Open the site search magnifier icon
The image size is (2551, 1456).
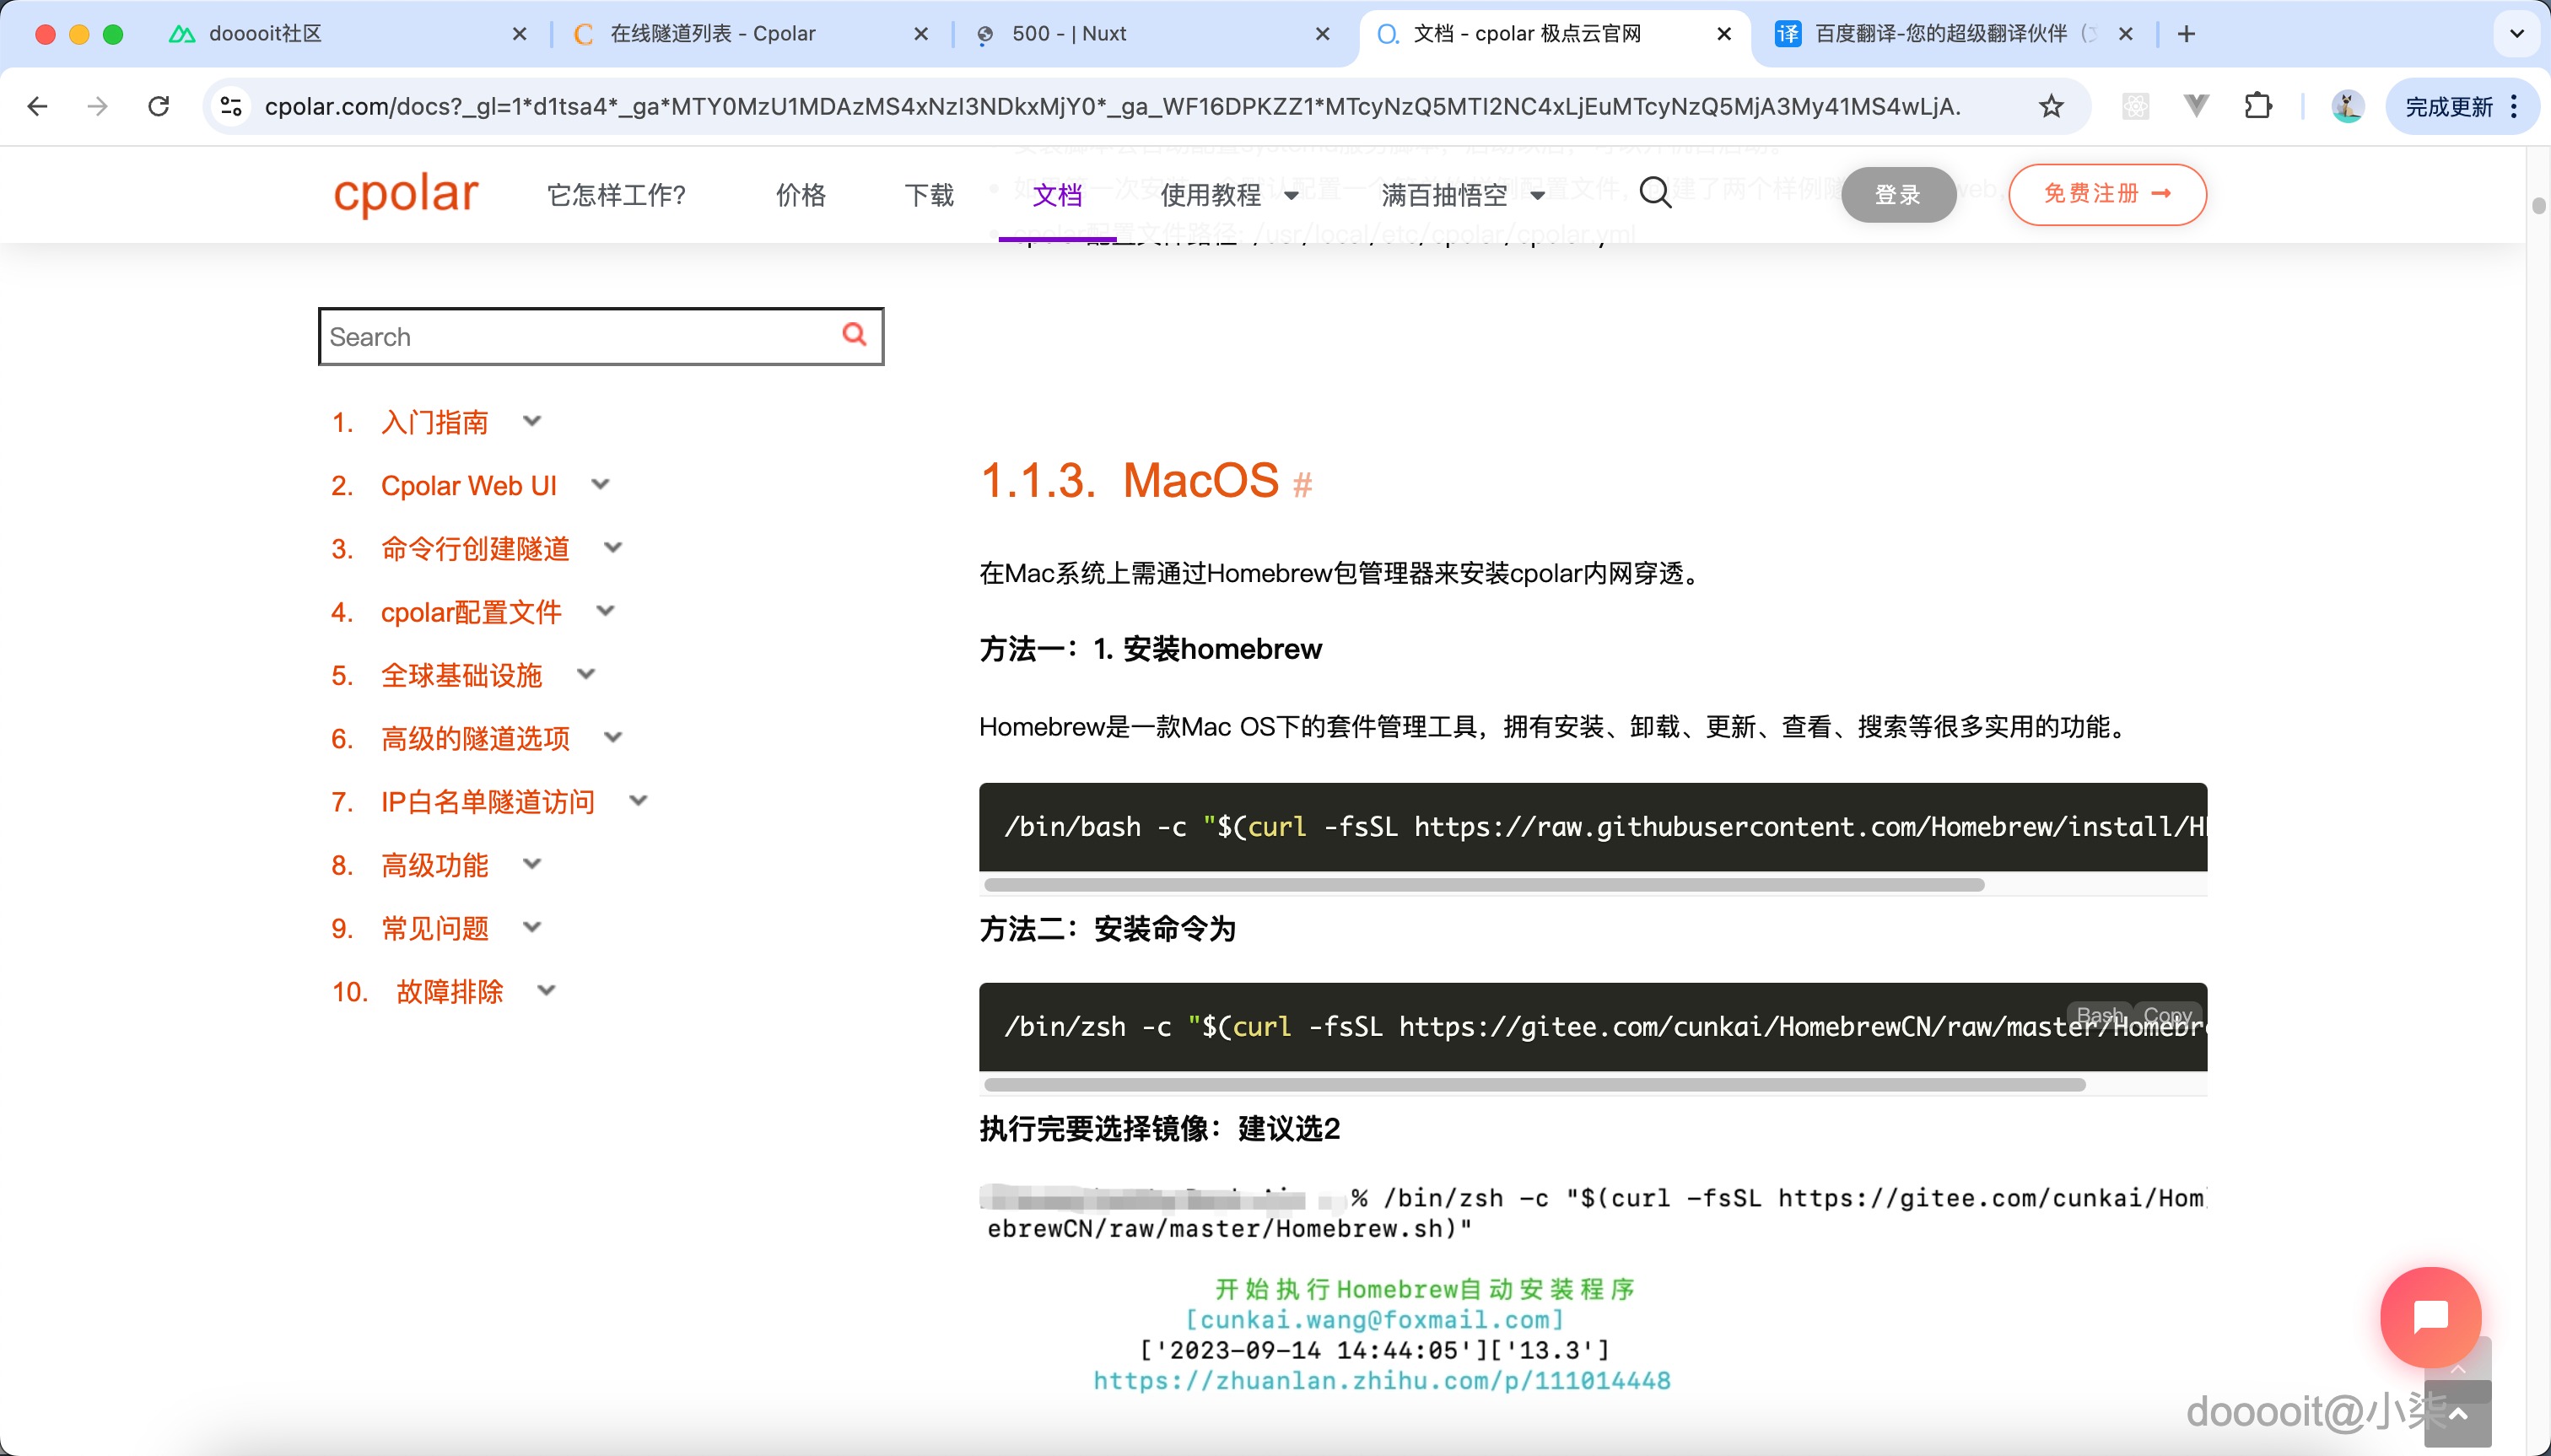point(1655,194)
